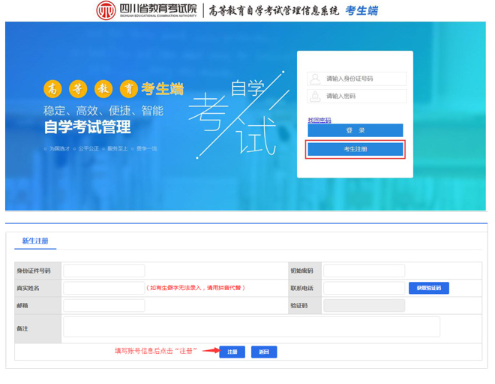Screen dimensions: 495x384
Task: Focus the 真实姓名 input field
Action: pyautogui.click(x=104, y=288)
